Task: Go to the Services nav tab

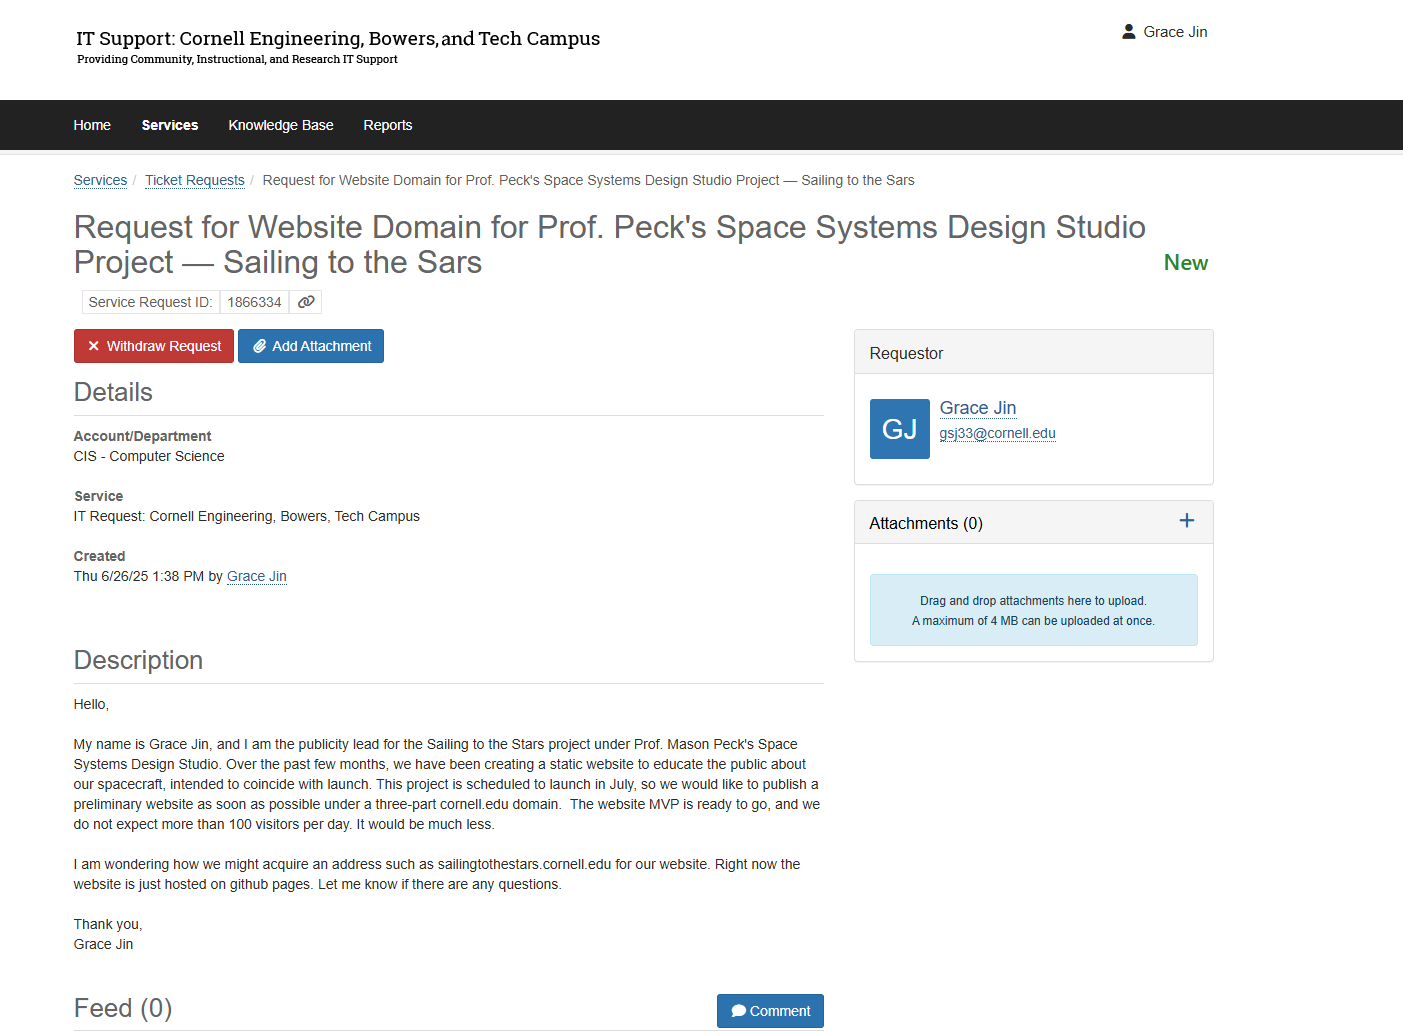Action: click(x=170, y=125)
